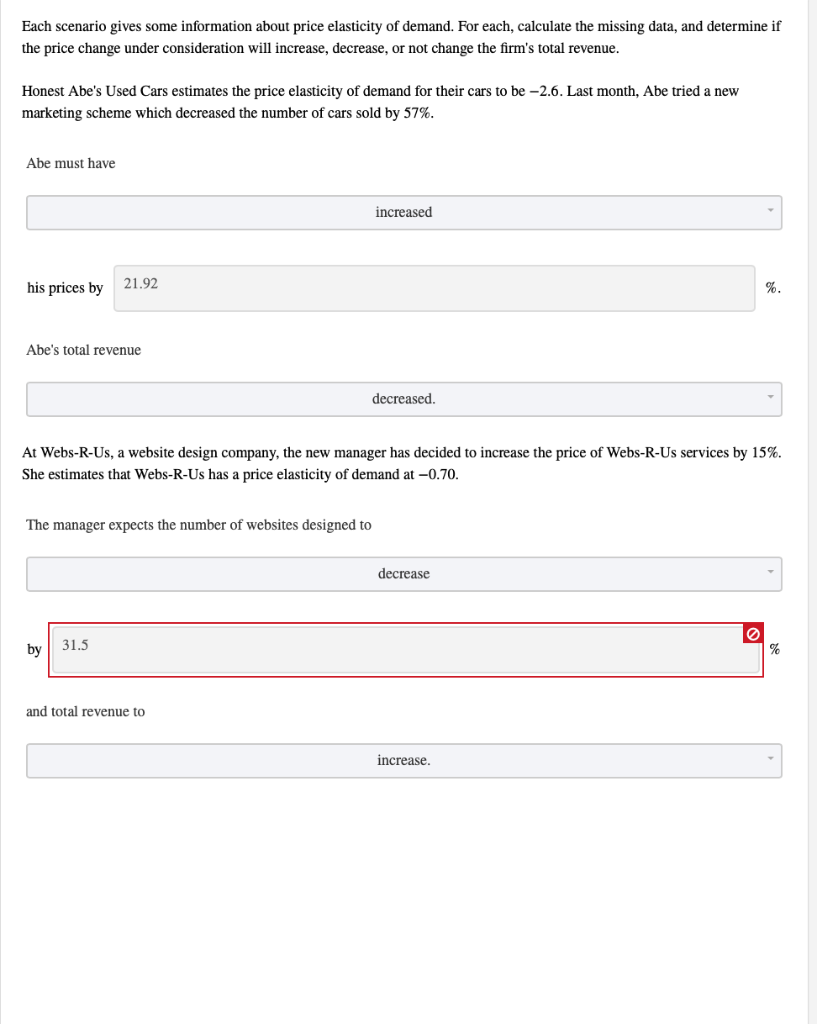Click the arrow on the websites-designed dropdown

770,574
